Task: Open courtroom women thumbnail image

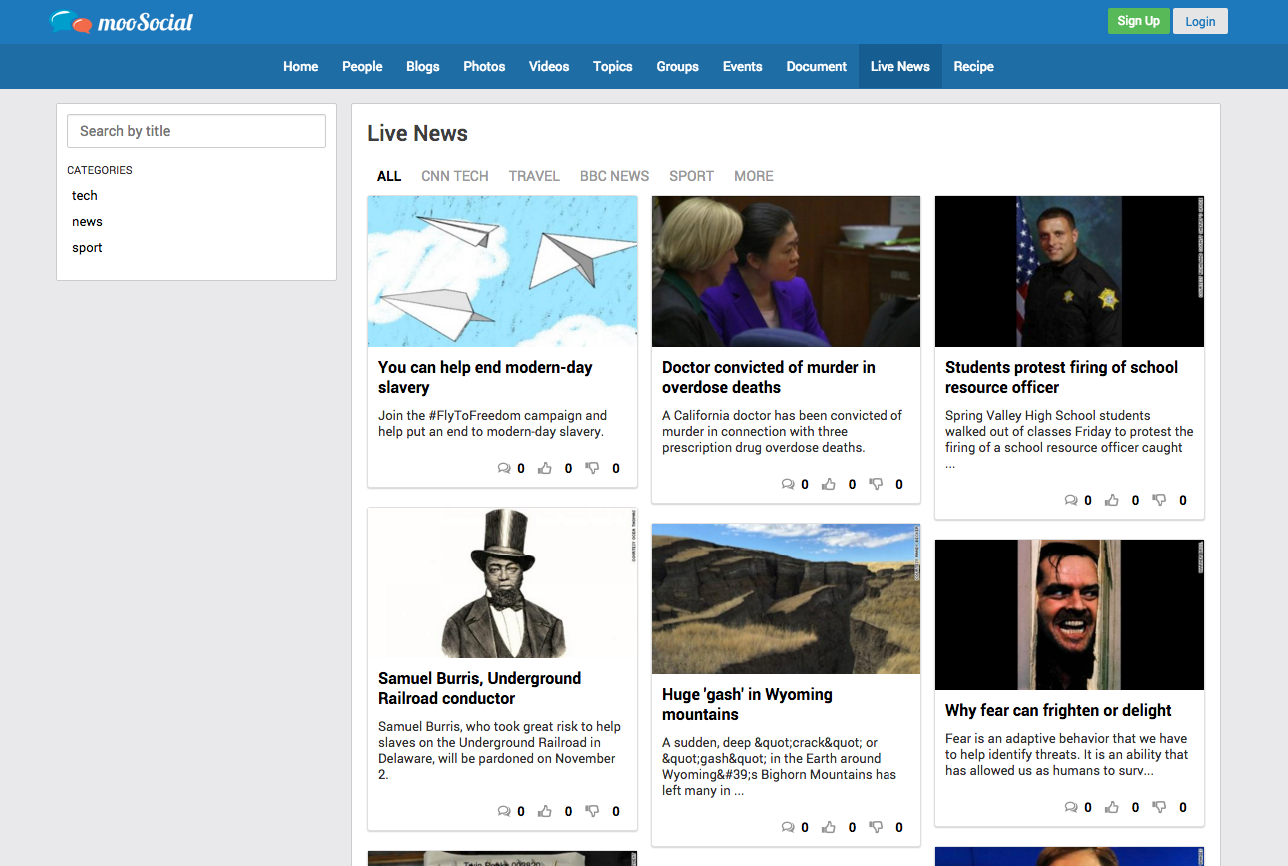Action: [786, 271]
